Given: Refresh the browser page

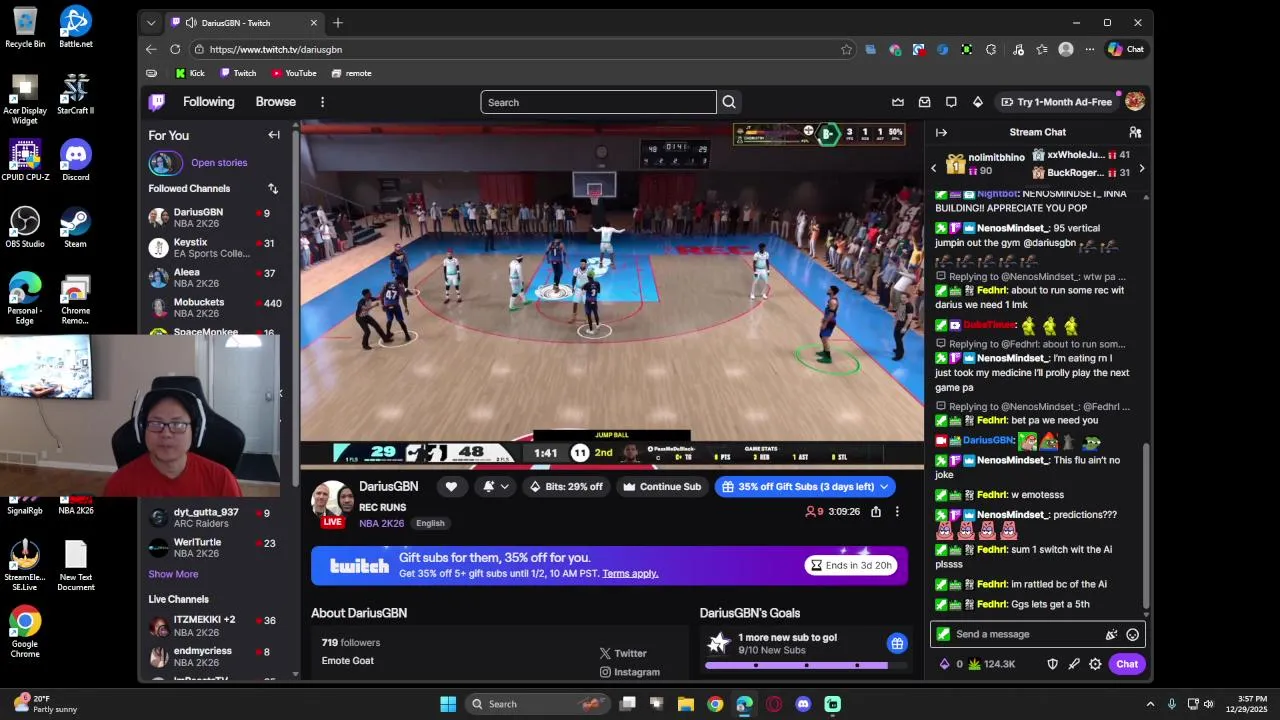Looking at the screenshot, I should (175, 49).
